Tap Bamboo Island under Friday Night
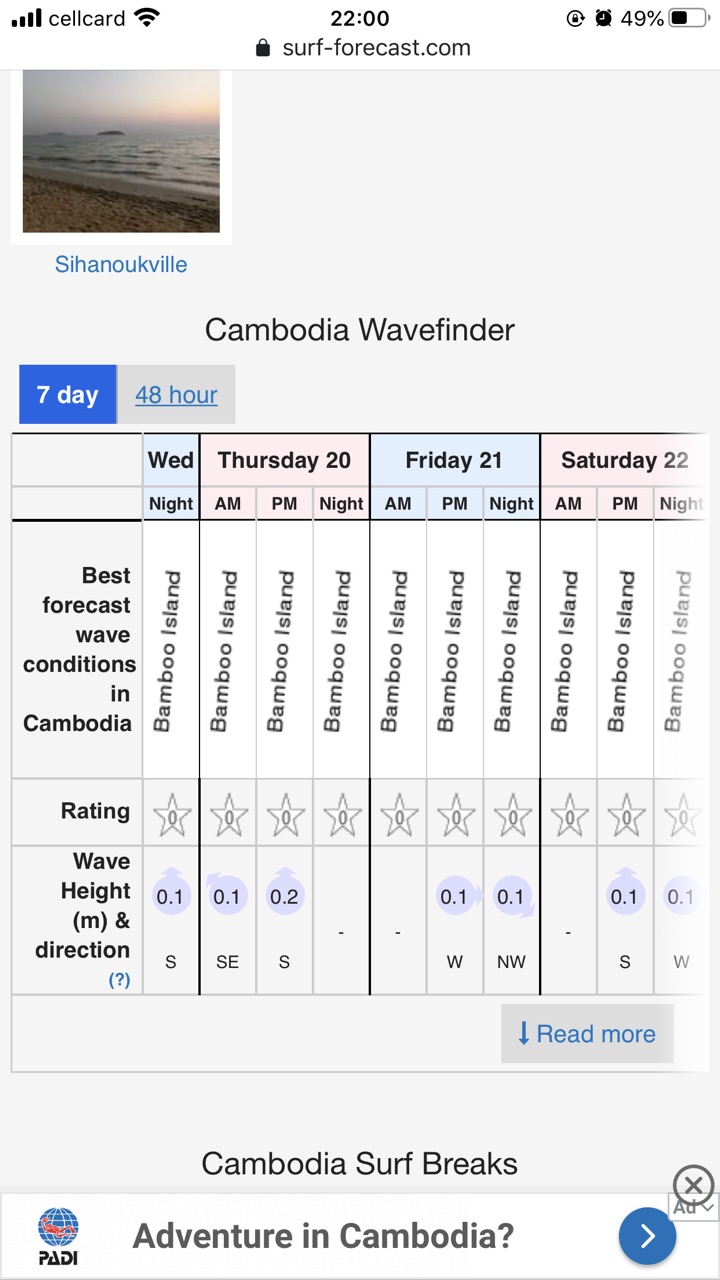The width and height of the screenshot is (720, 1280). (512, 650)
